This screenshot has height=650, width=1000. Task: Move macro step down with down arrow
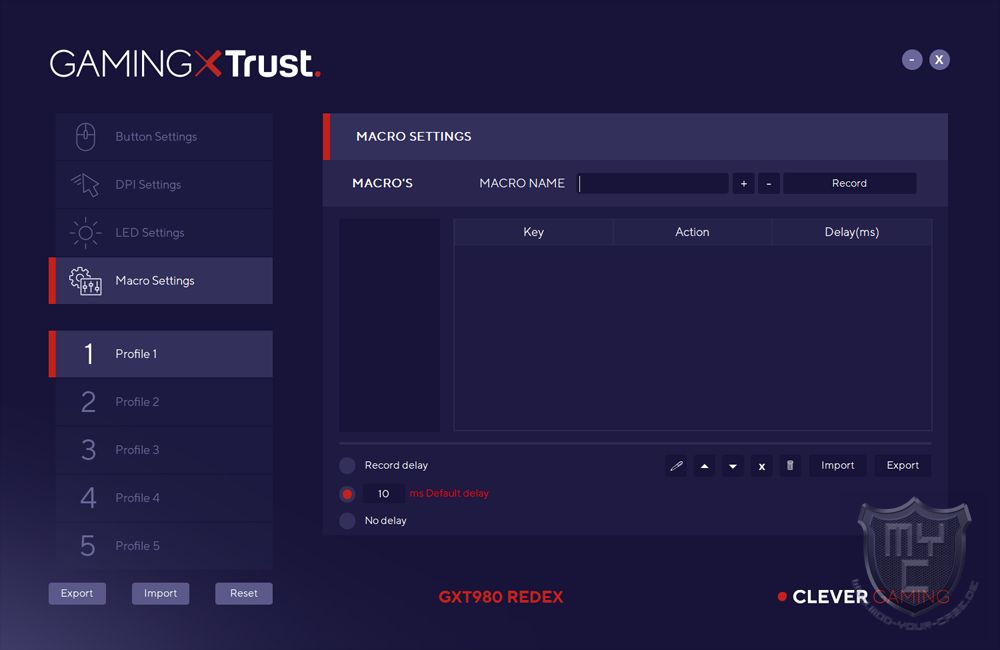[x=733, y=466]
